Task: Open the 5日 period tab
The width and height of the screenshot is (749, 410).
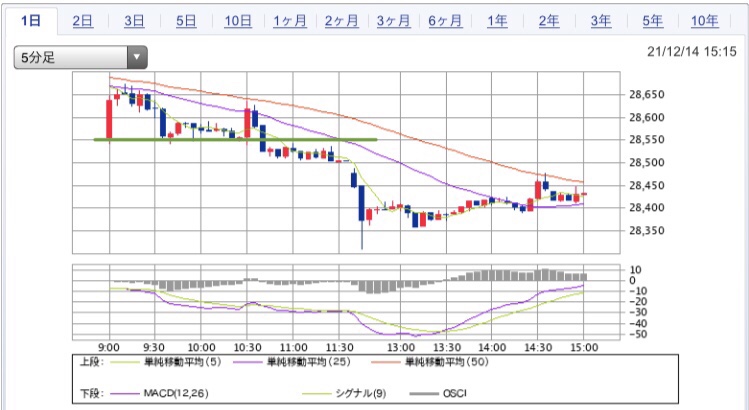Action: click(x=186, y=21)
